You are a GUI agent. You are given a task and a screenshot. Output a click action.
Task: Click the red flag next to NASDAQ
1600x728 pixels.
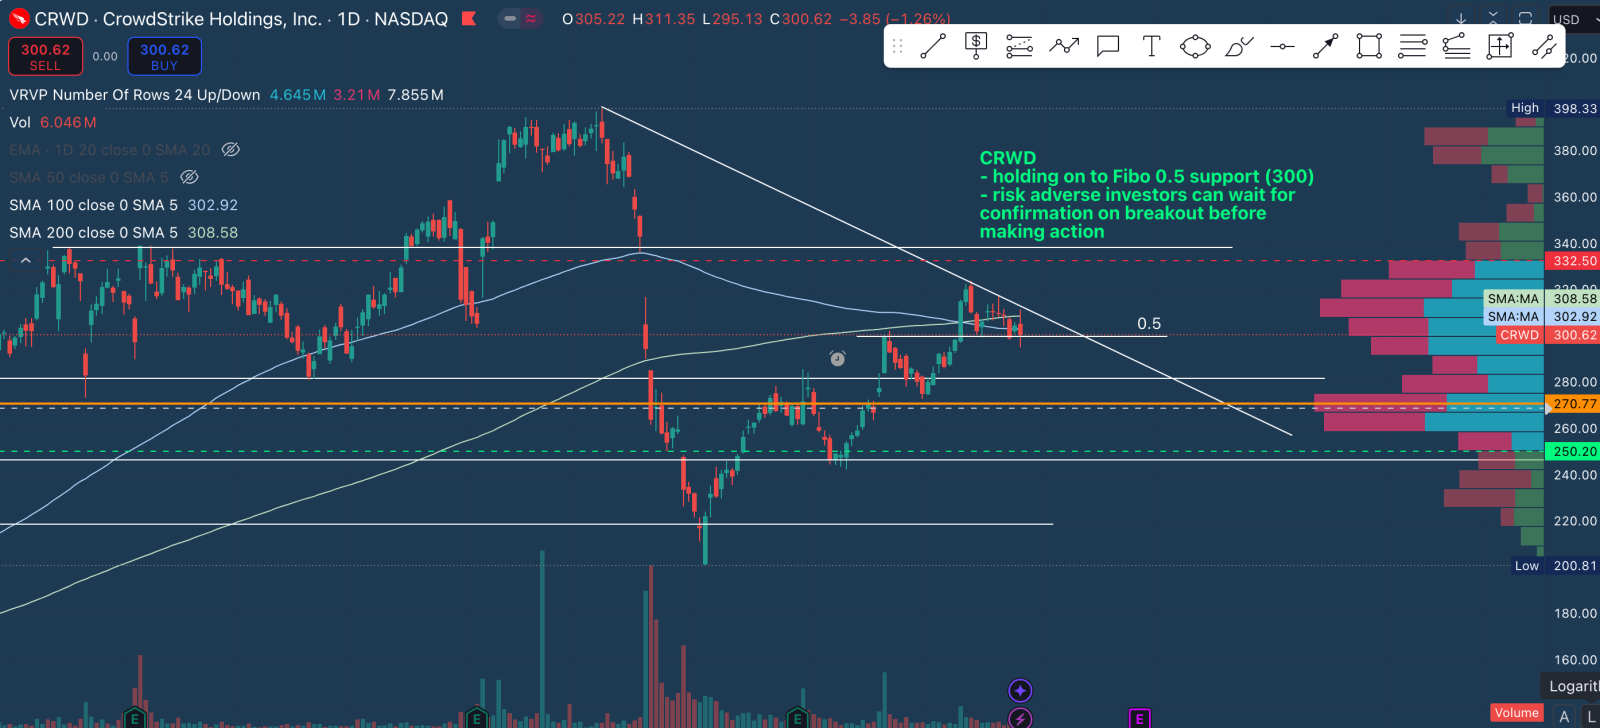click(x=469, y=19)
